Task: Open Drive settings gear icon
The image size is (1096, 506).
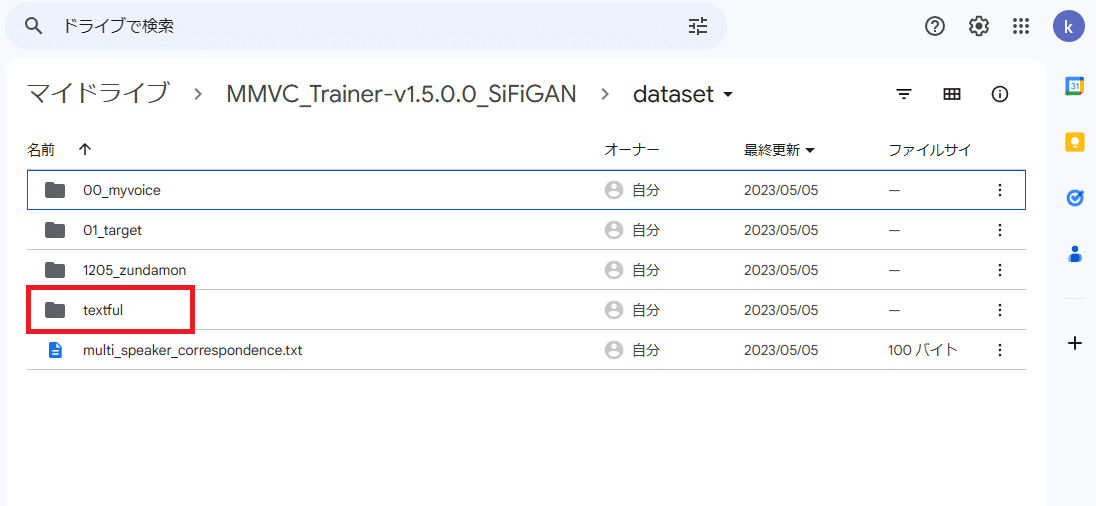Action: (979, 27)
